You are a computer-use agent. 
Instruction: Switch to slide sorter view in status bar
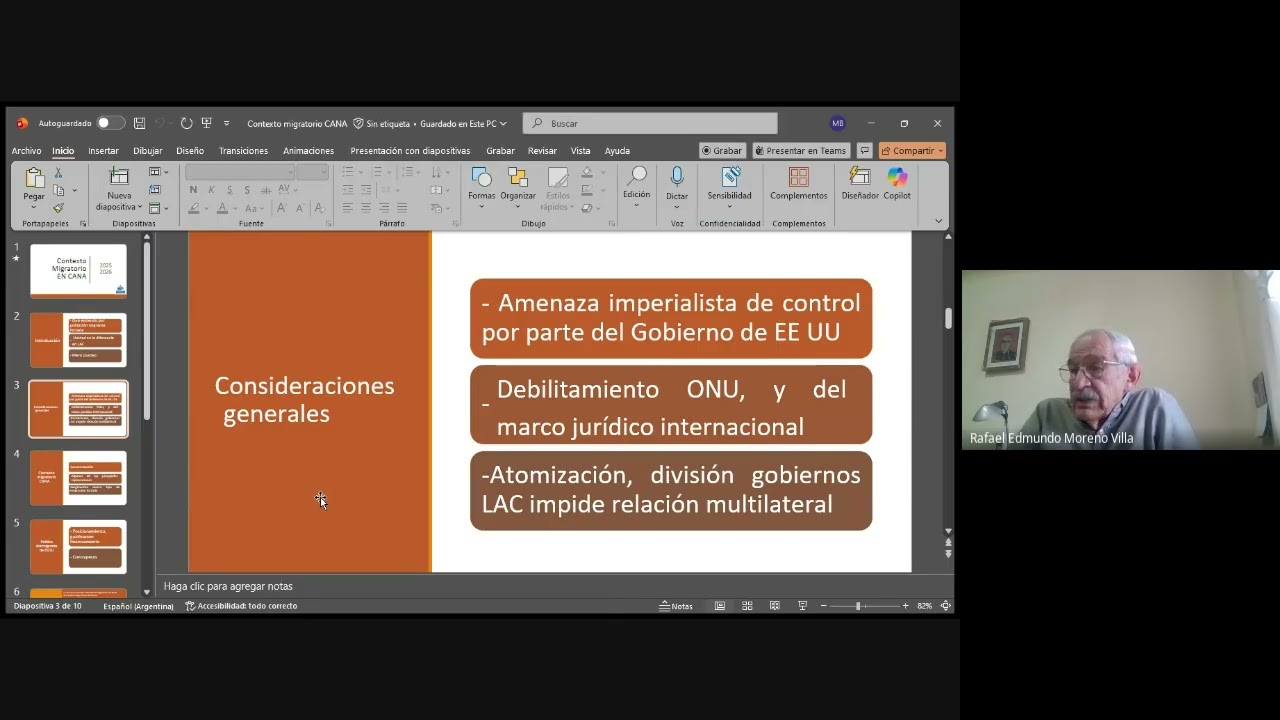[747, 606]
